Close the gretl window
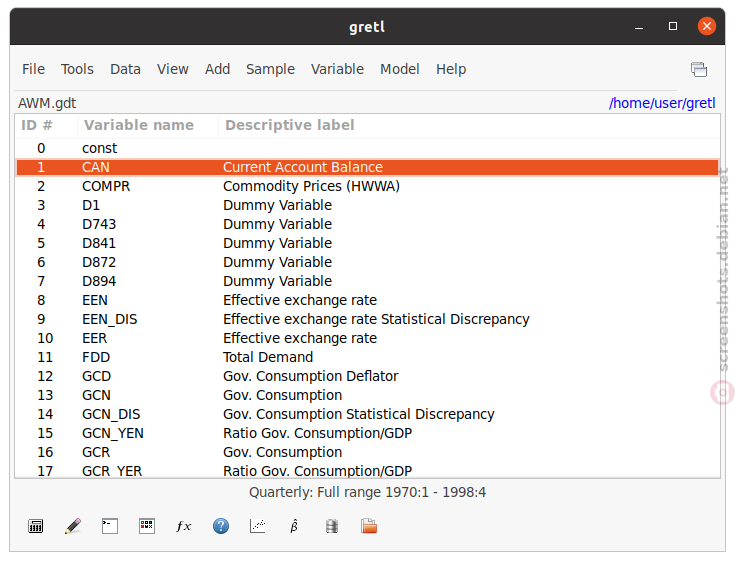This screenshot has height=561, width=735. (706, 26)
